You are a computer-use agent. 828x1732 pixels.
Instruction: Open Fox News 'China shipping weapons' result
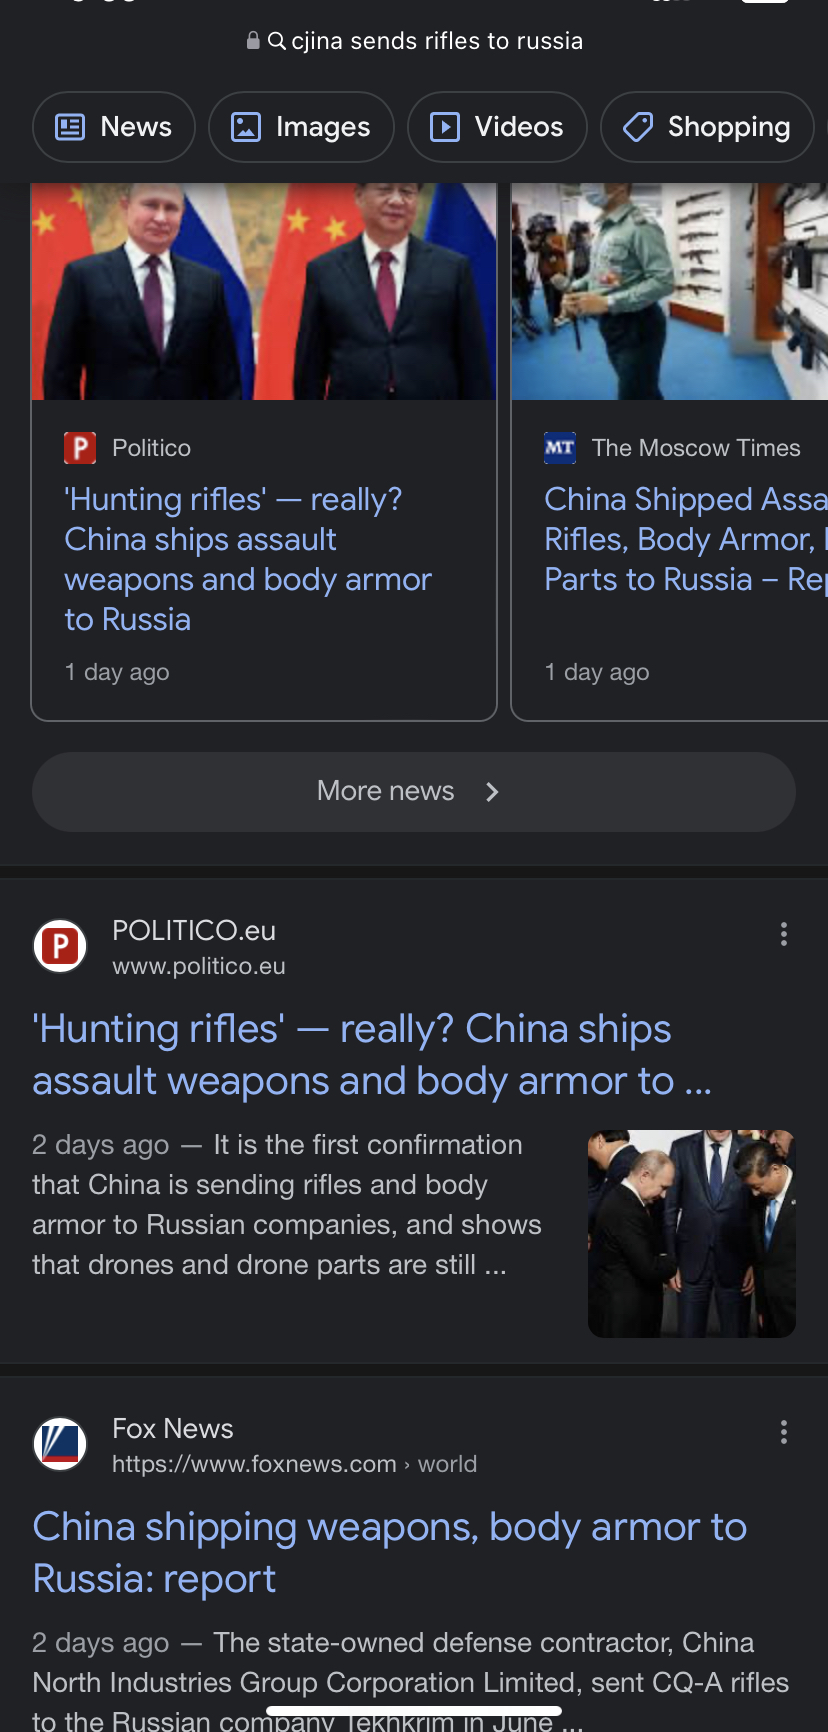(389, 1553)
